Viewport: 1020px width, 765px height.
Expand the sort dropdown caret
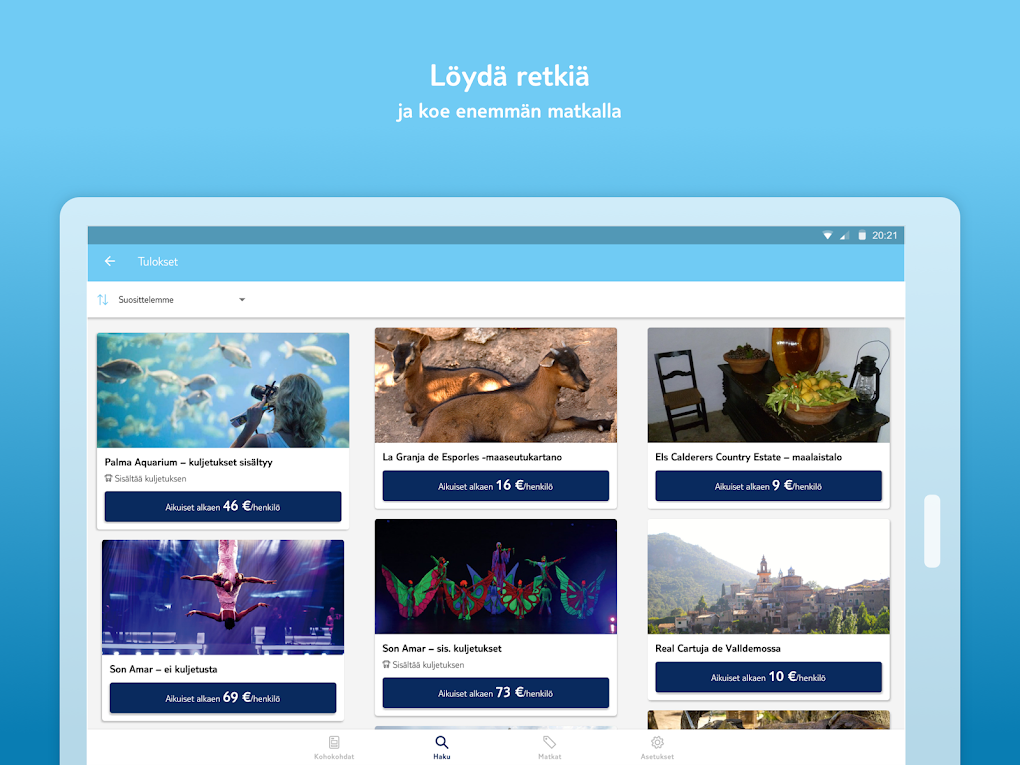(242, 300)
